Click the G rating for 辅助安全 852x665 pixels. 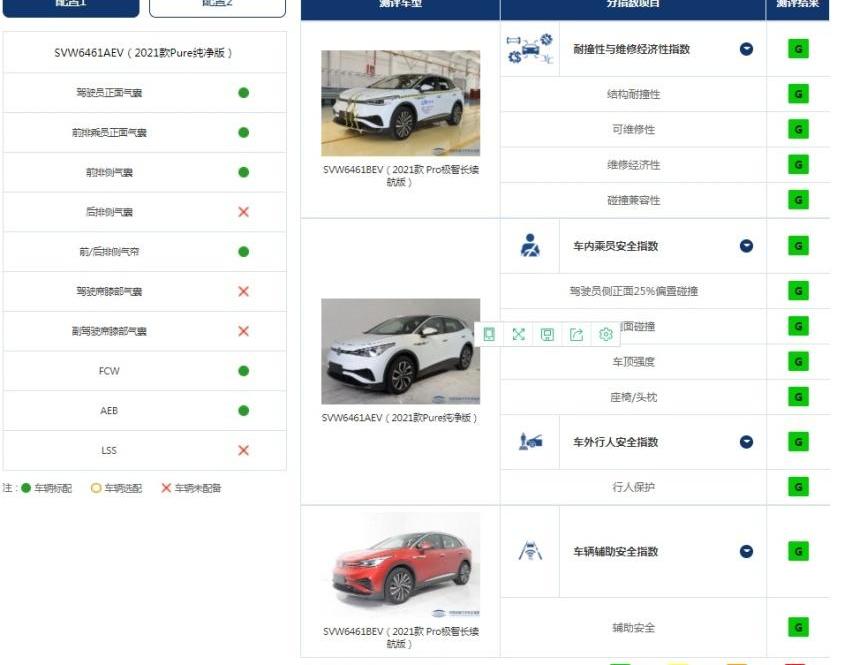tap(798, 628)
